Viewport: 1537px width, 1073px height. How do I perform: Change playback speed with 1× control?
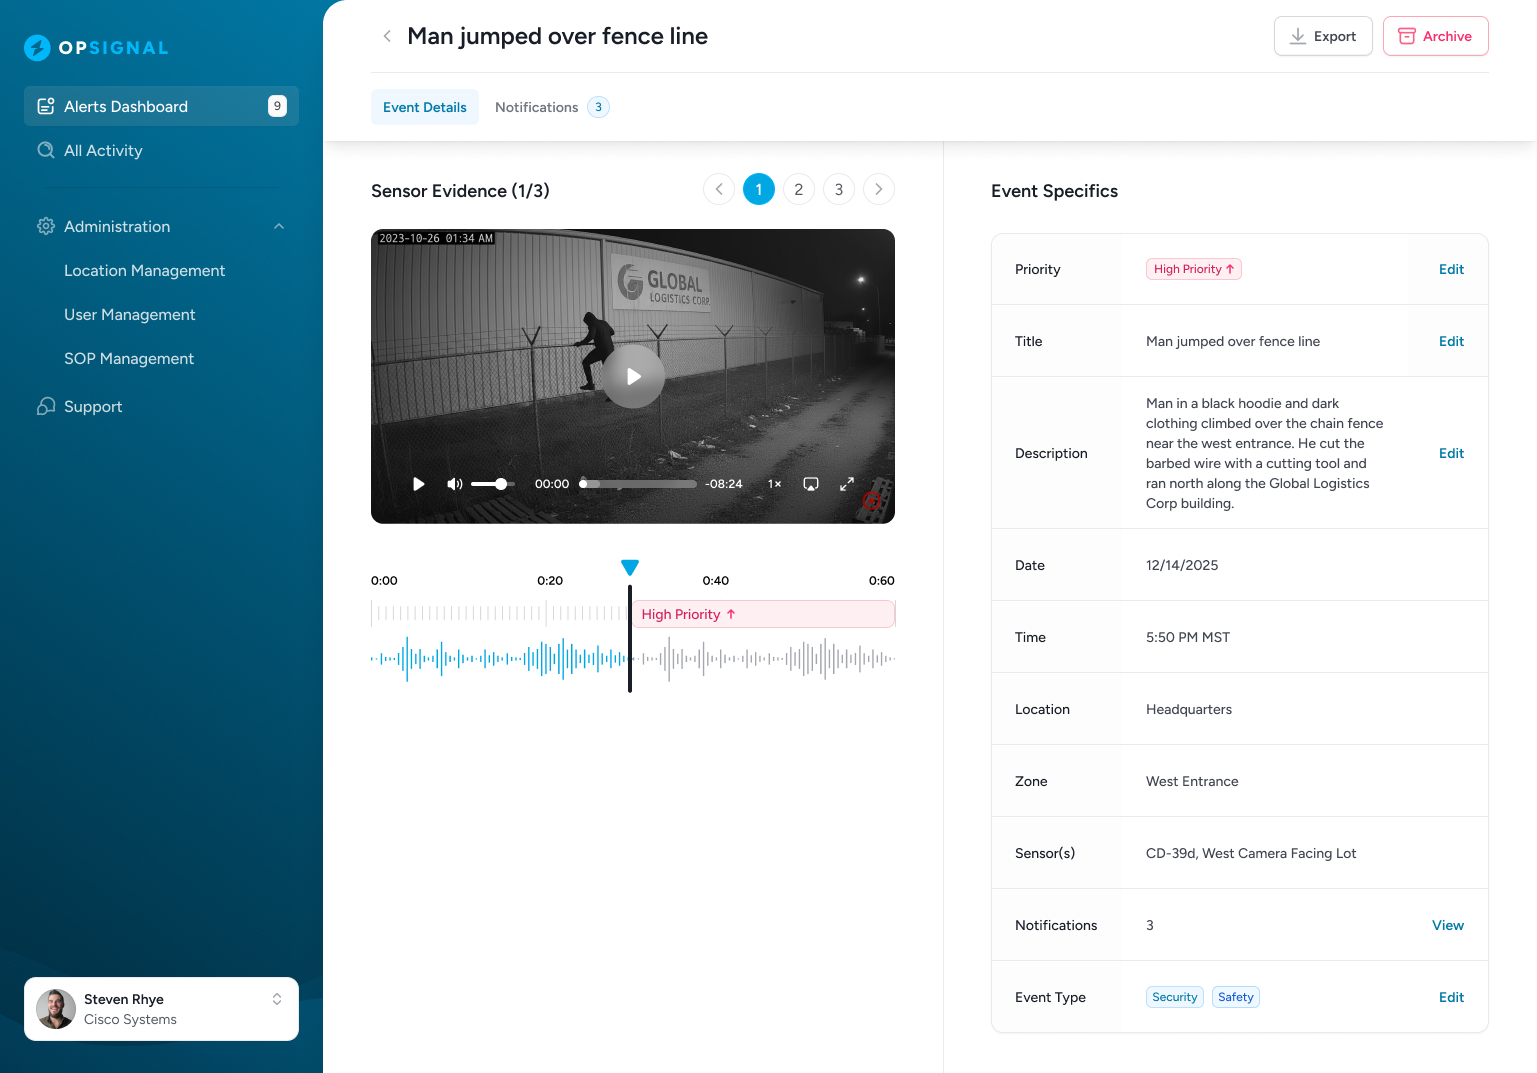tap(774, 484)
